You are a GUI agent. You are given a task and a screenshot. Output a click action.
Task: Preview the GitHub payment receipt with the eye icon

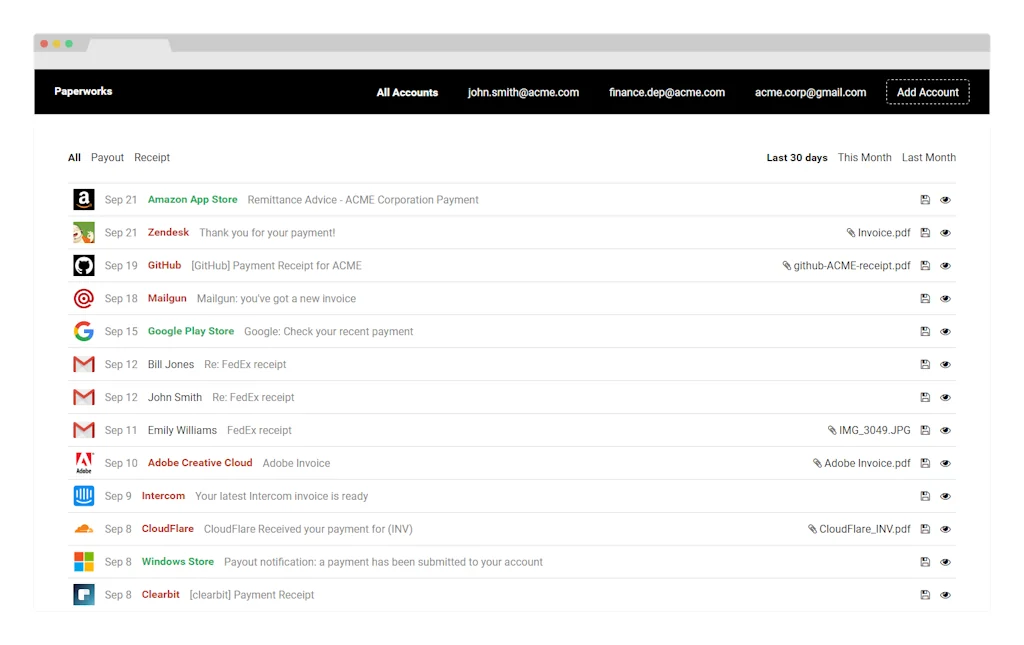point(945,265)
